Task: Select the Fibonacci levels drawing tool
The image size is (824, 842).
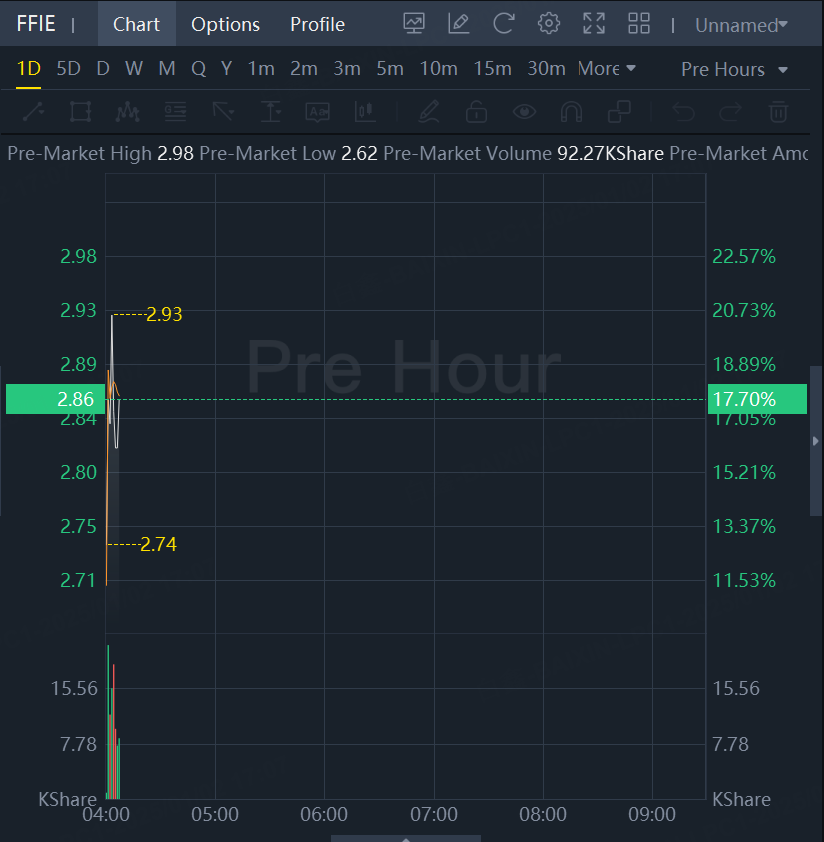Action: point(175,112)
